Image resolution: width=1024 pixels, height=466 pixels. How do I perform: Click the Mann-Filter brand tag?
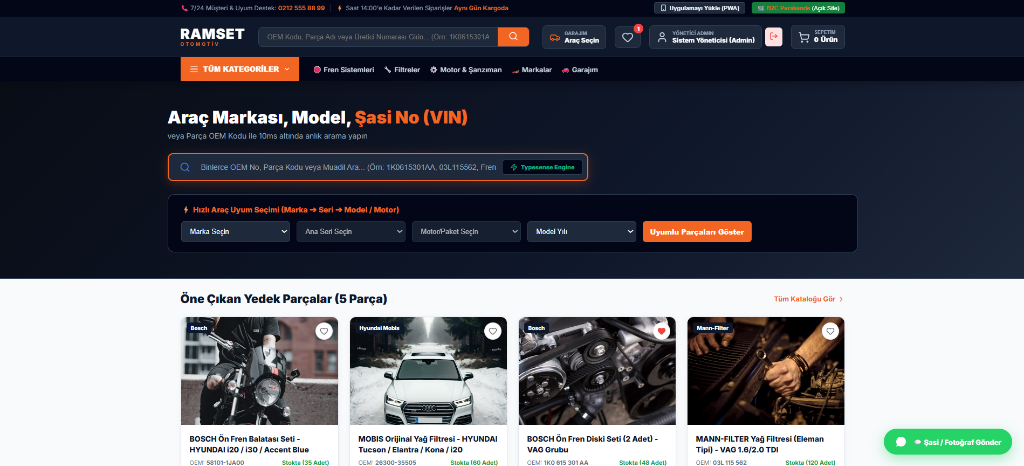click(714, 328)
